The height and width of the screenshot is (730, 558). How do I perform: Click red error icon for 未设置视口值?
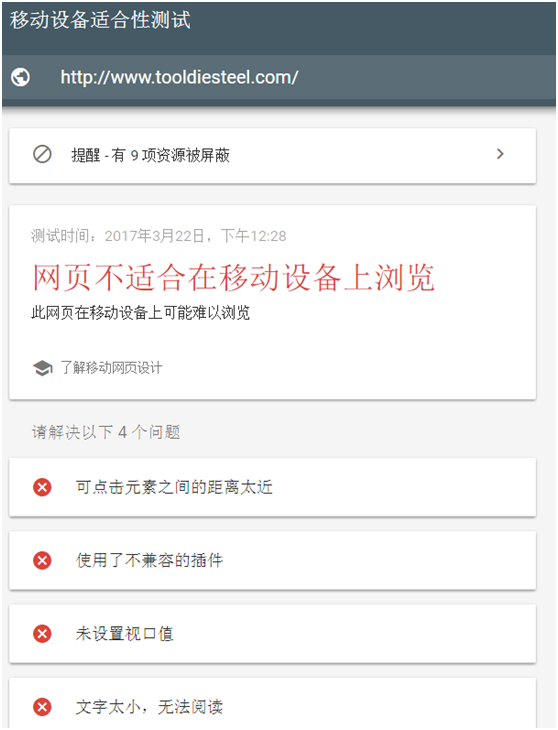[42, 634]
